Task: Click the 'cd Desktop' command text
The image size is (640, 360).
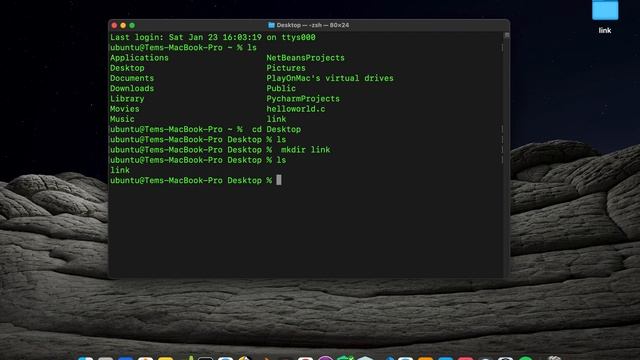Action: (276, 129)
